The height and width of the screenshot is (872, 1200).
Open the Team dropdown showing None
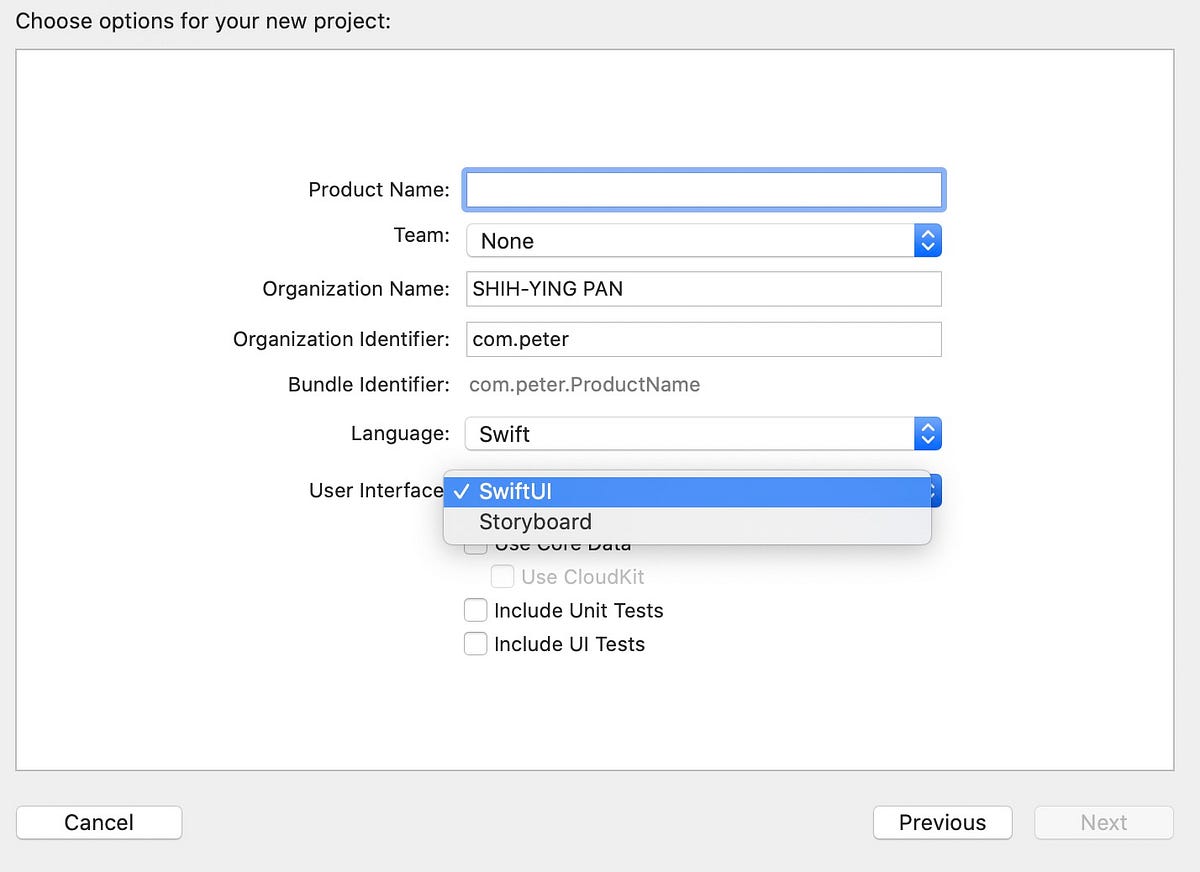click(x=700, y=240)
